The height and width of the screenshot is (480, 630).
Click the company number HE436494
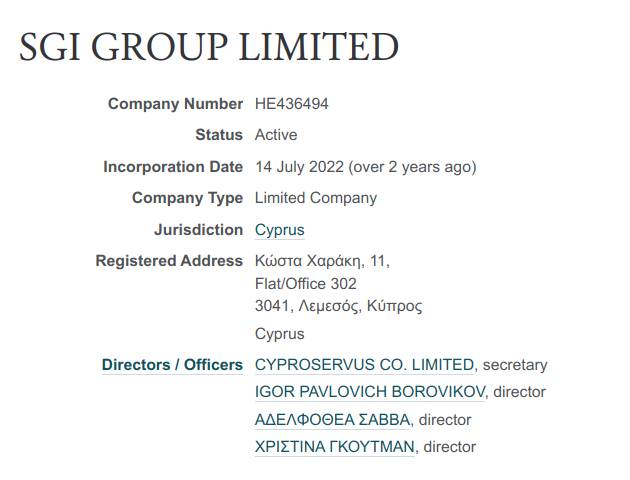coord(292,104)
